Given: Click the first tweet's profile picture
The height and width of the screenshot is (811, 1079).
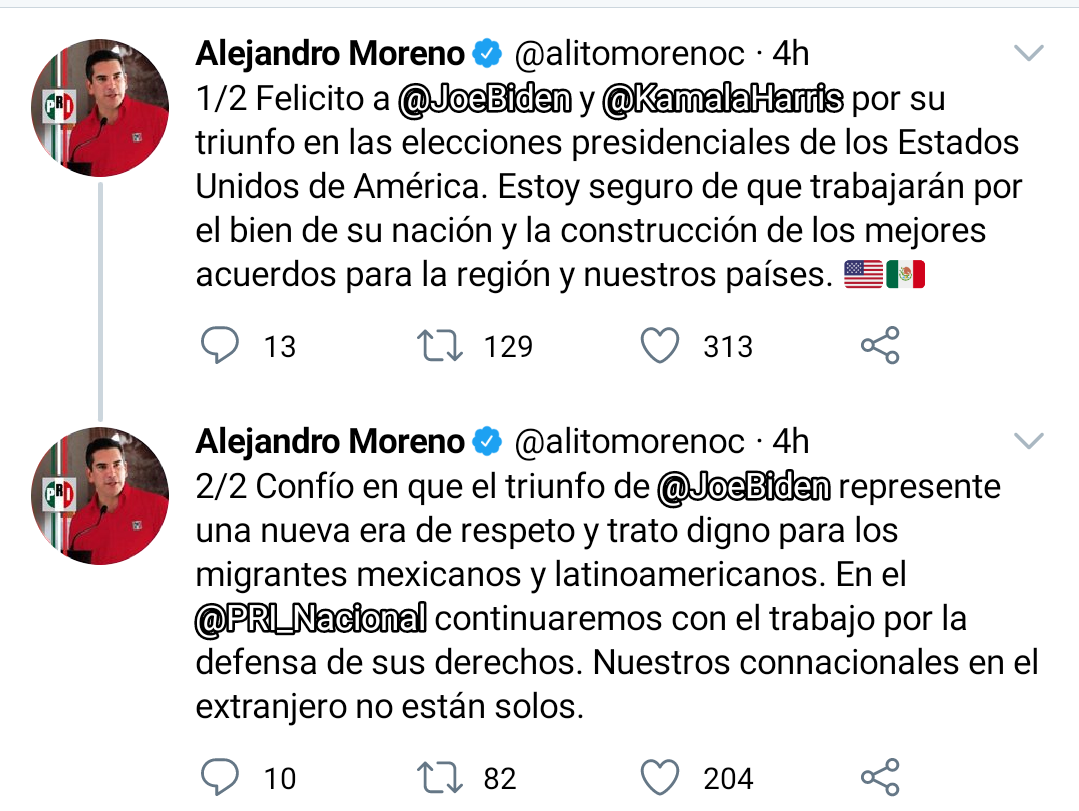Looking at the screenshot, I should click(102, 106).
